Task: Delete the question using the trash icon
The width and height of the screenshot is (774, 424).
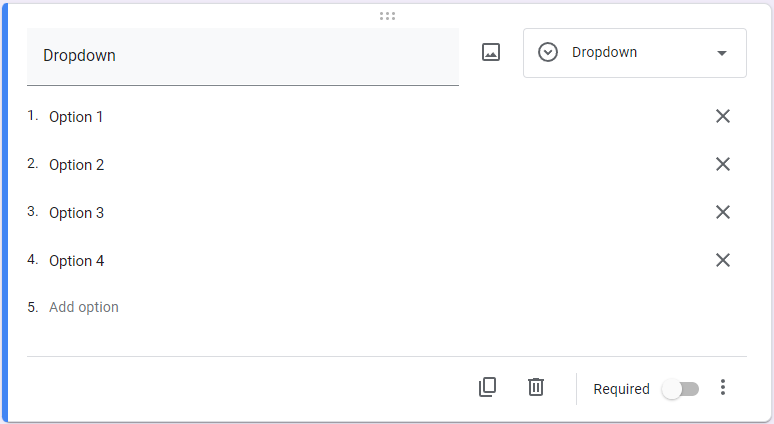Action: [536, 387]
